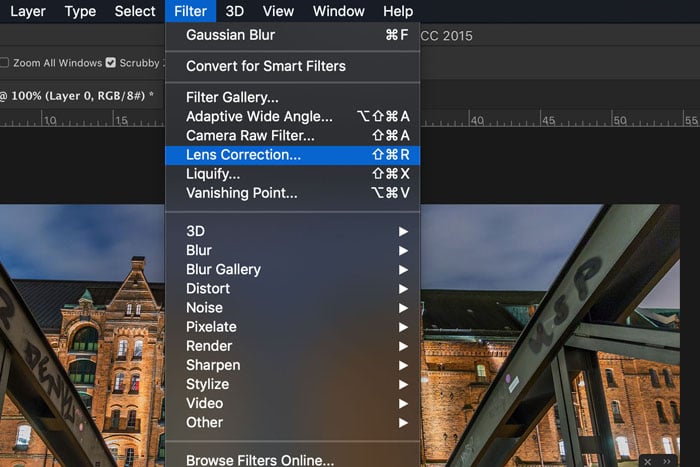
Task: Choose Adaptive Wide Angle filter
Action: tap(292, 116)
